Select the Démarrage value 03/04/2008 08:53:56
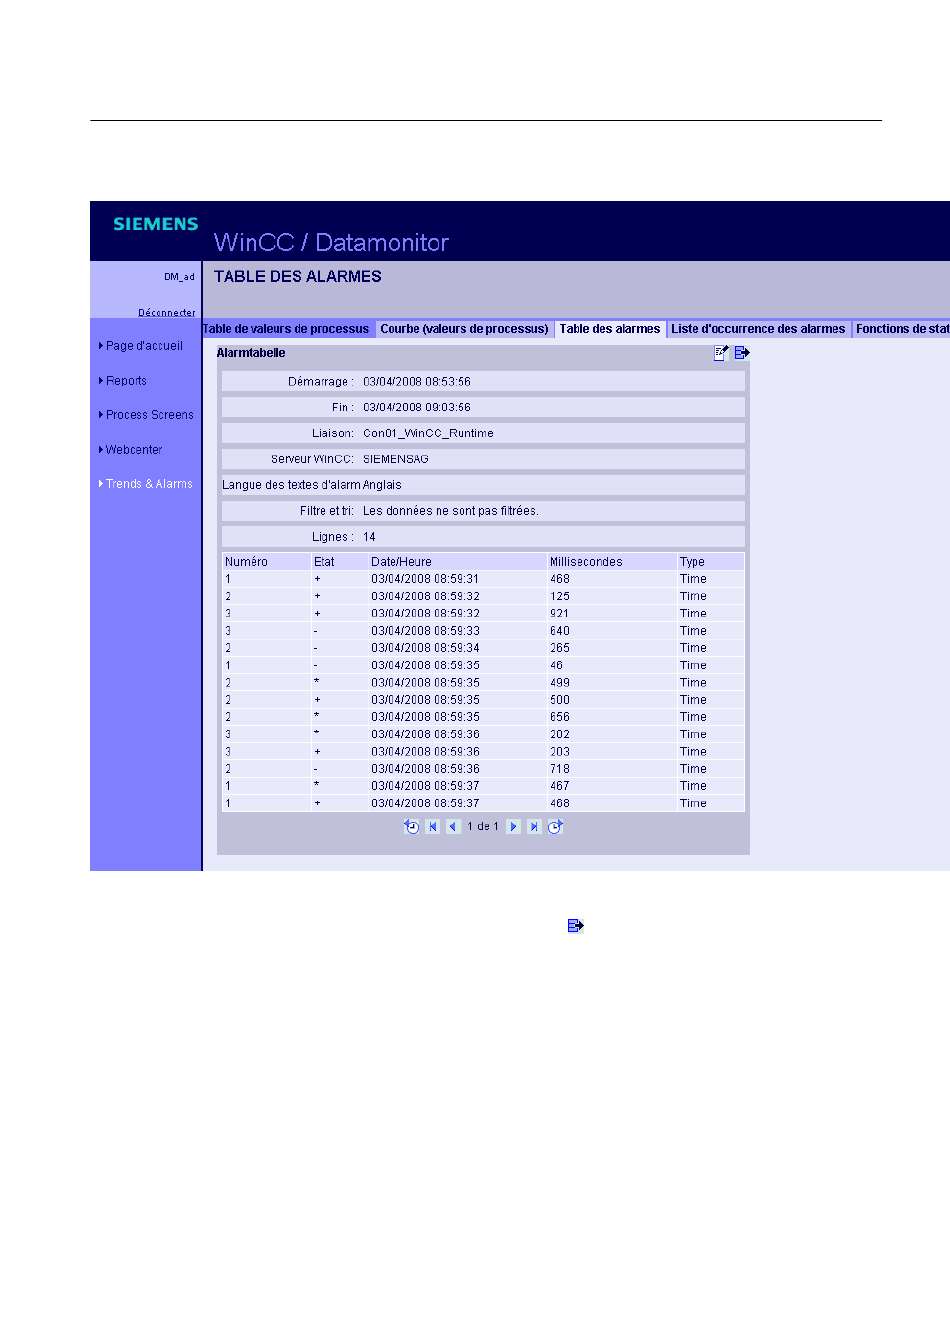950x1344 pixels. (x=417, y=382)
